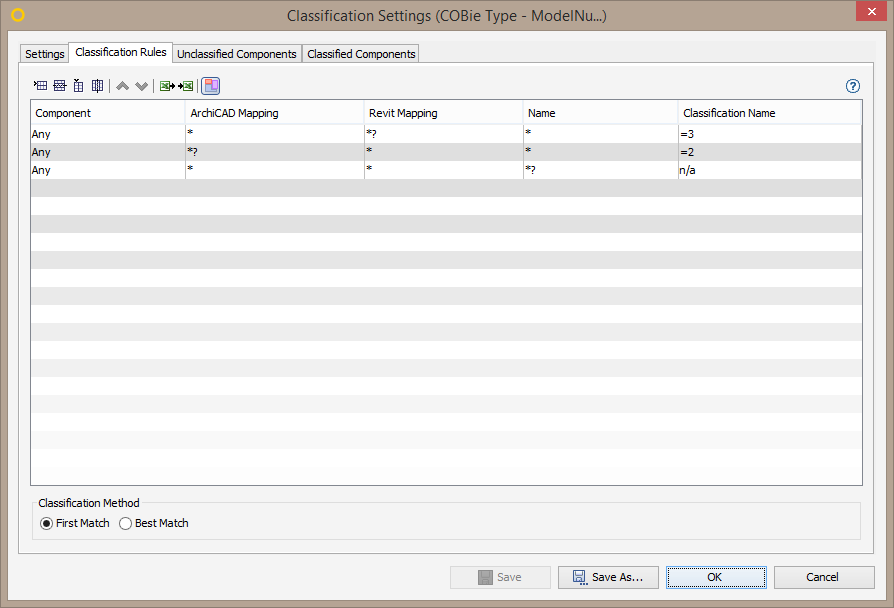Dismiss the dialog with Cancel
This screenshot has width=894, height=608.
[x=823, y=577]
